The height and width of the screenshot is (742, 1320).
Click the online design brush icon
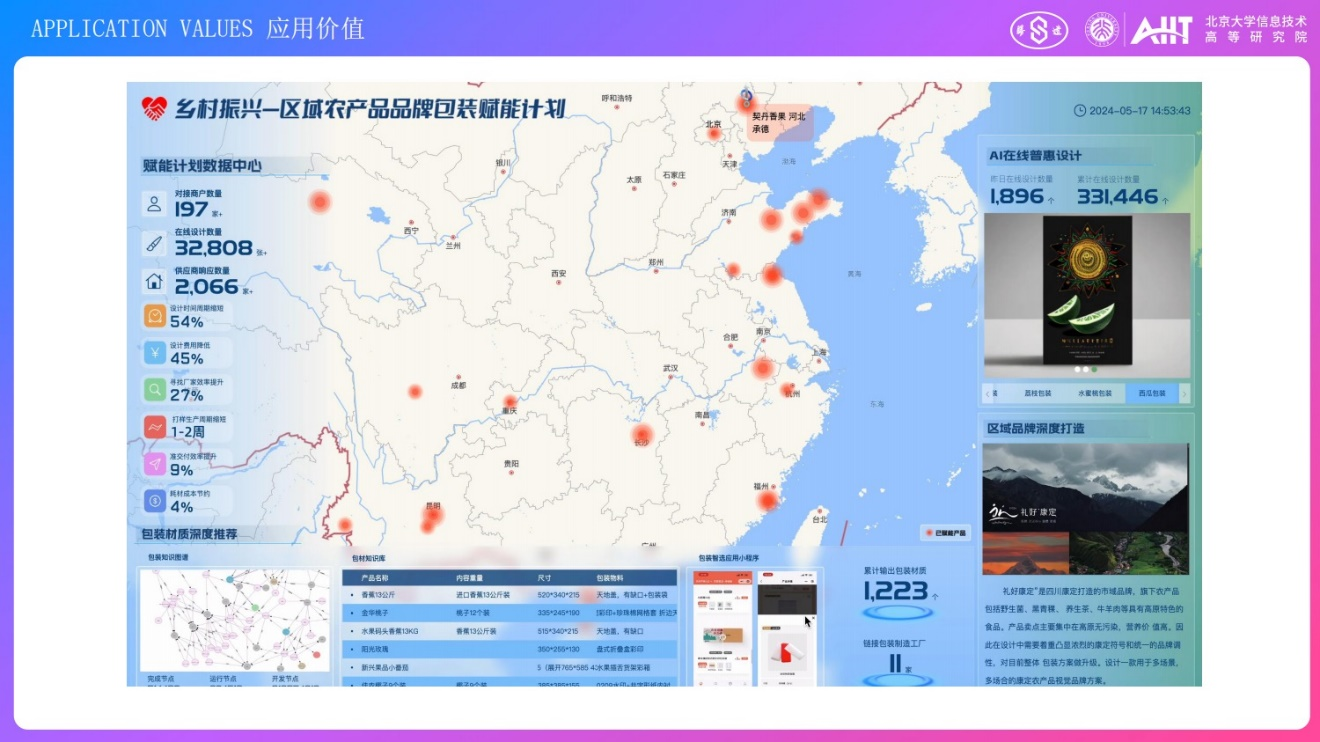pyautogui.click(x=154, y=242)
